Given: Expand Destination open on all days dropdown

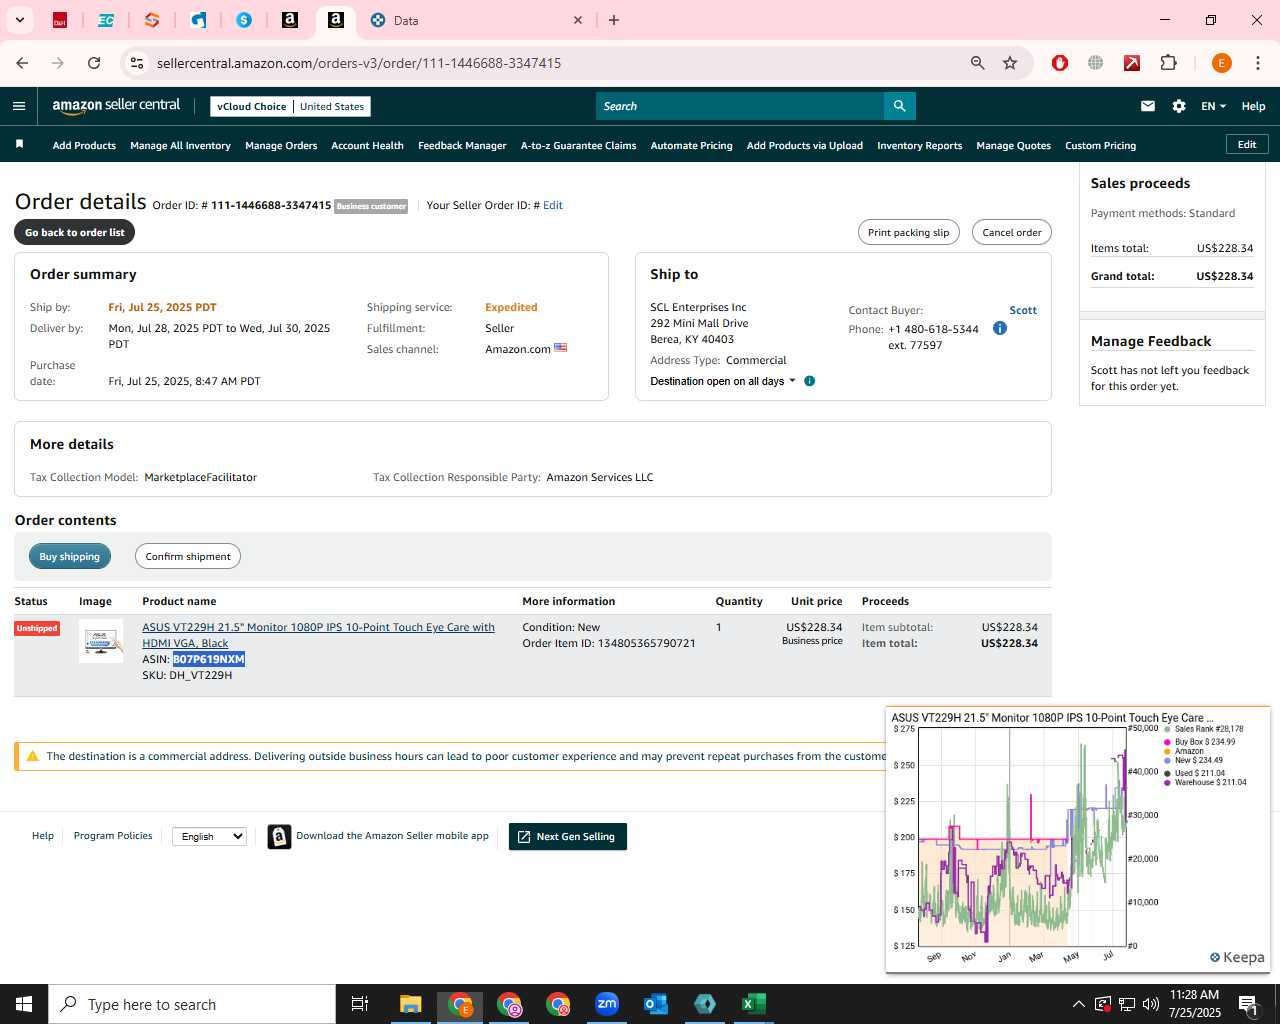Looking at the screenshot, I should point(723,381).
